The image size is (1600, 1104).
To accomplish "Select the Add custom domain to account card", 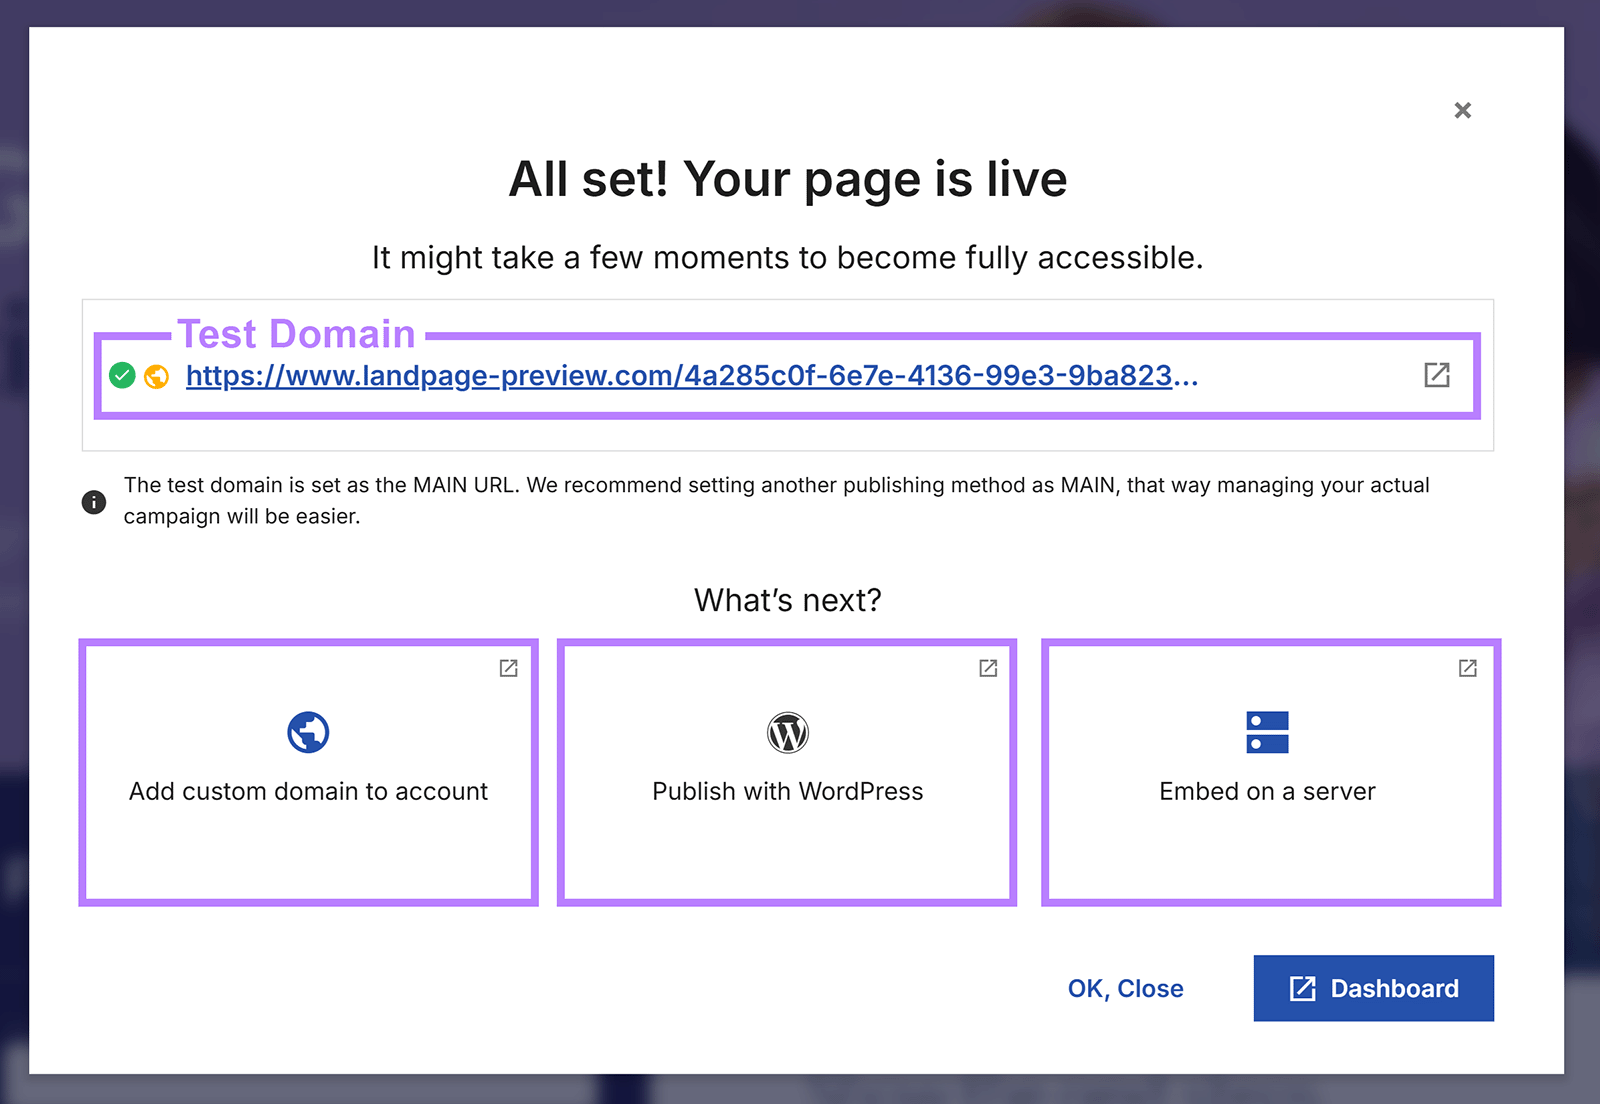I will (308, 772).
